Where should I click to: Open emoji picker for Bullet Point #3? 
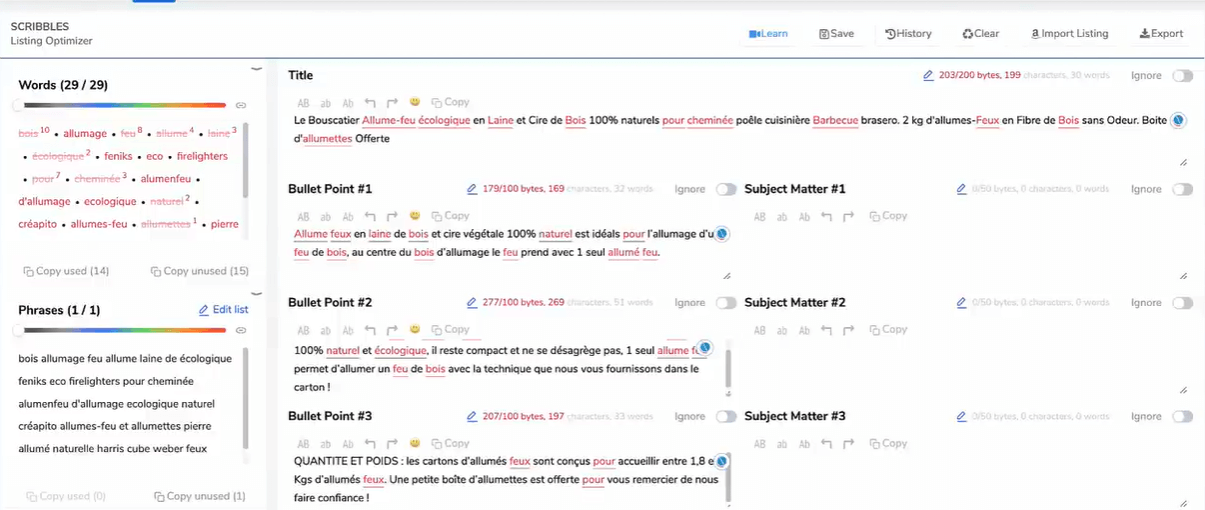[414, 444]
